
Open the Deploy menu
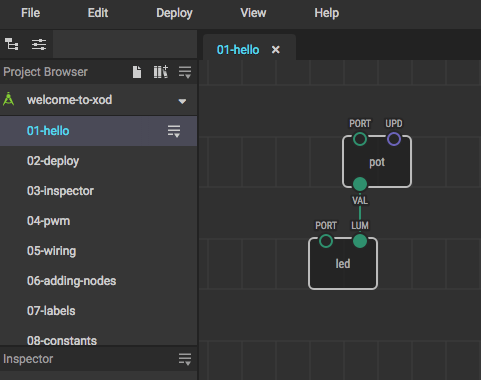[174, 13]
